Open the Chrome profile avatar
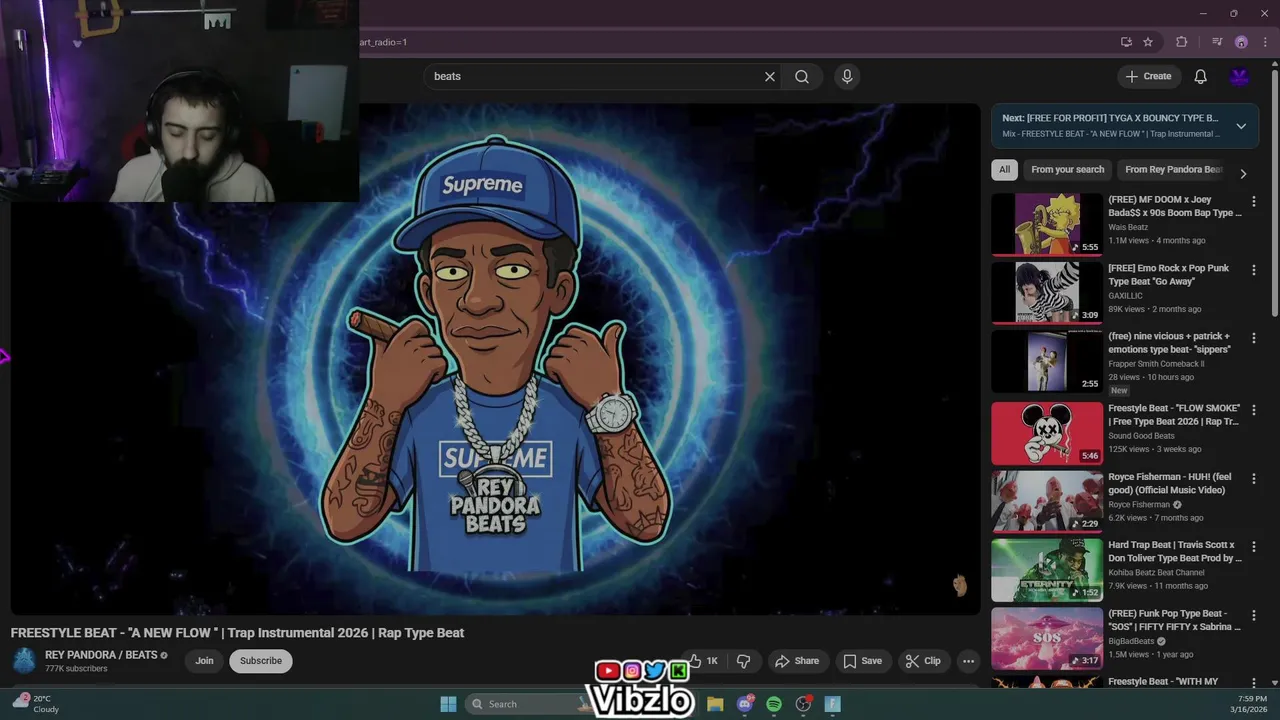The image size is (1280, 720). click(x=1241, y=42)
